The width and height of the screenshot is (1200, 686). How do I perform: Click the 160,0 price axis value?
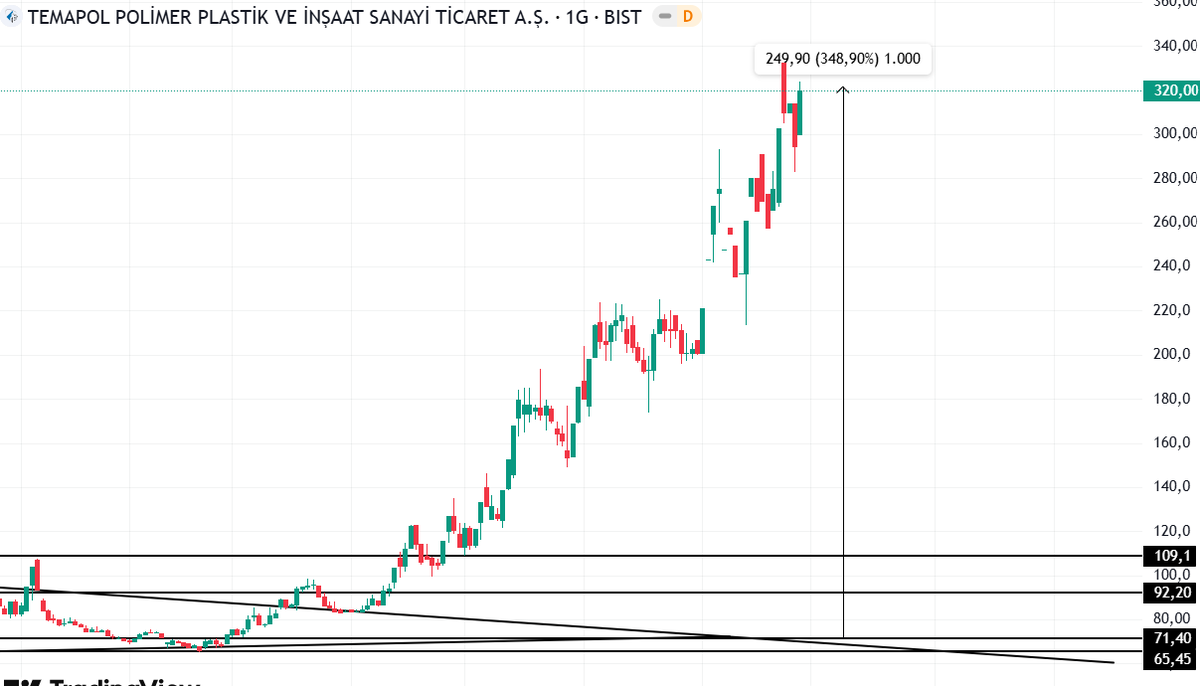point(1172,442)
